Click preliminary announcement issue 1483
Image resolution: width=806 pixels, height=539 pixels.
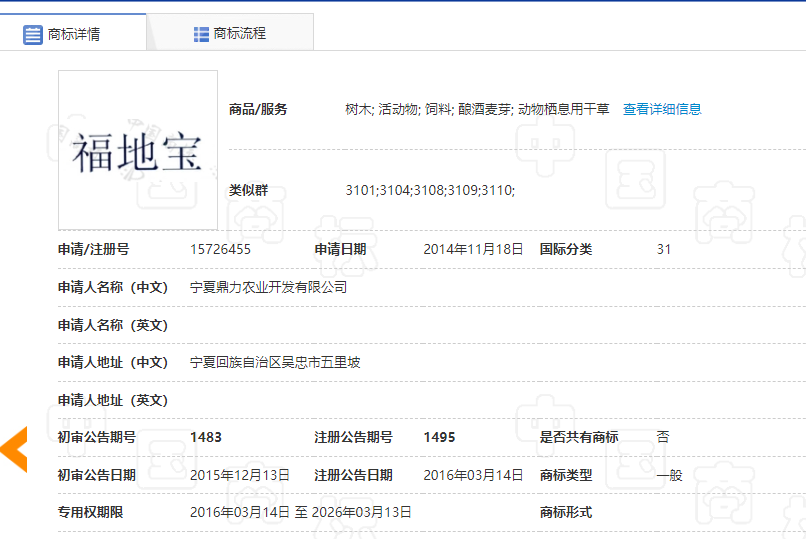(206, 437)
